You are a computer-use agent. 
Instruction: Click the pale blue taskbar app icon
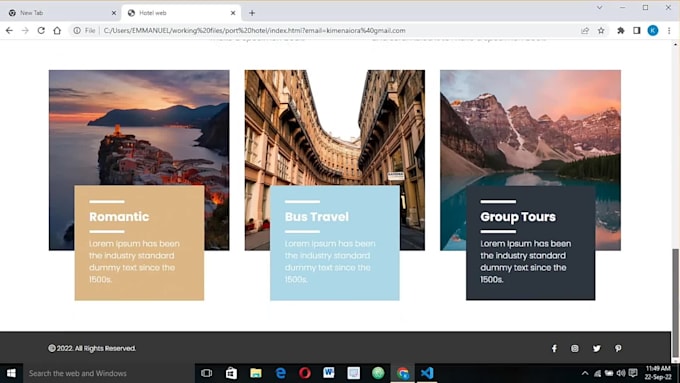click(x=353, y=373)
